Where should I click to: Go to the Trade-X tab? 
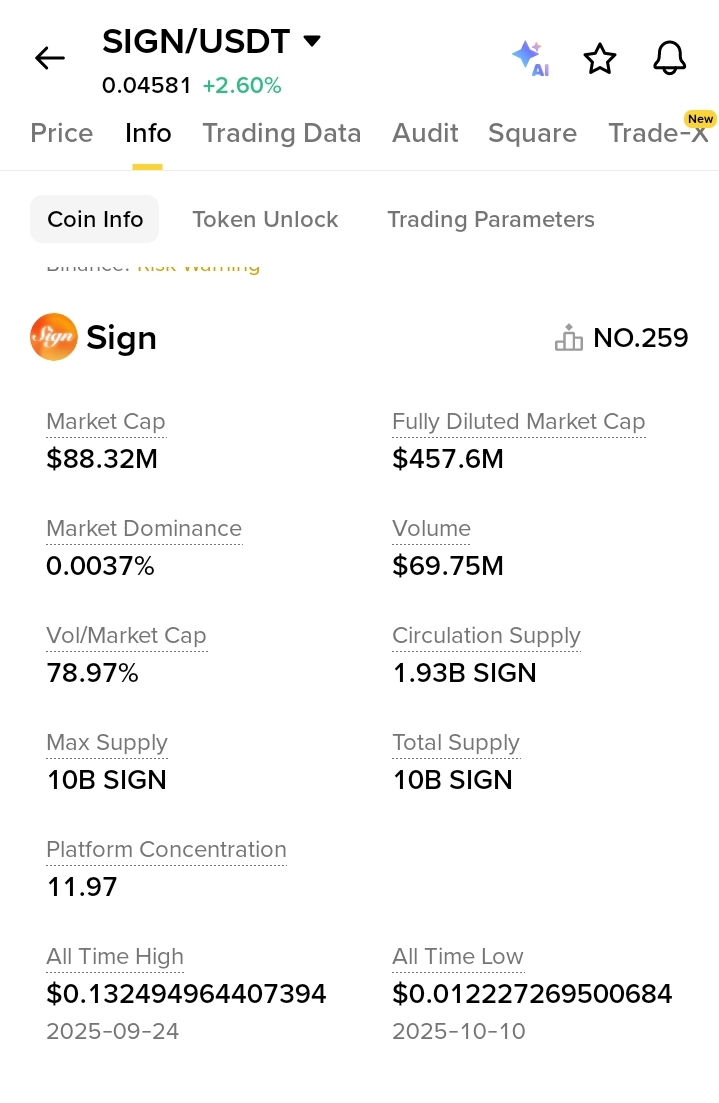(658, 133)
